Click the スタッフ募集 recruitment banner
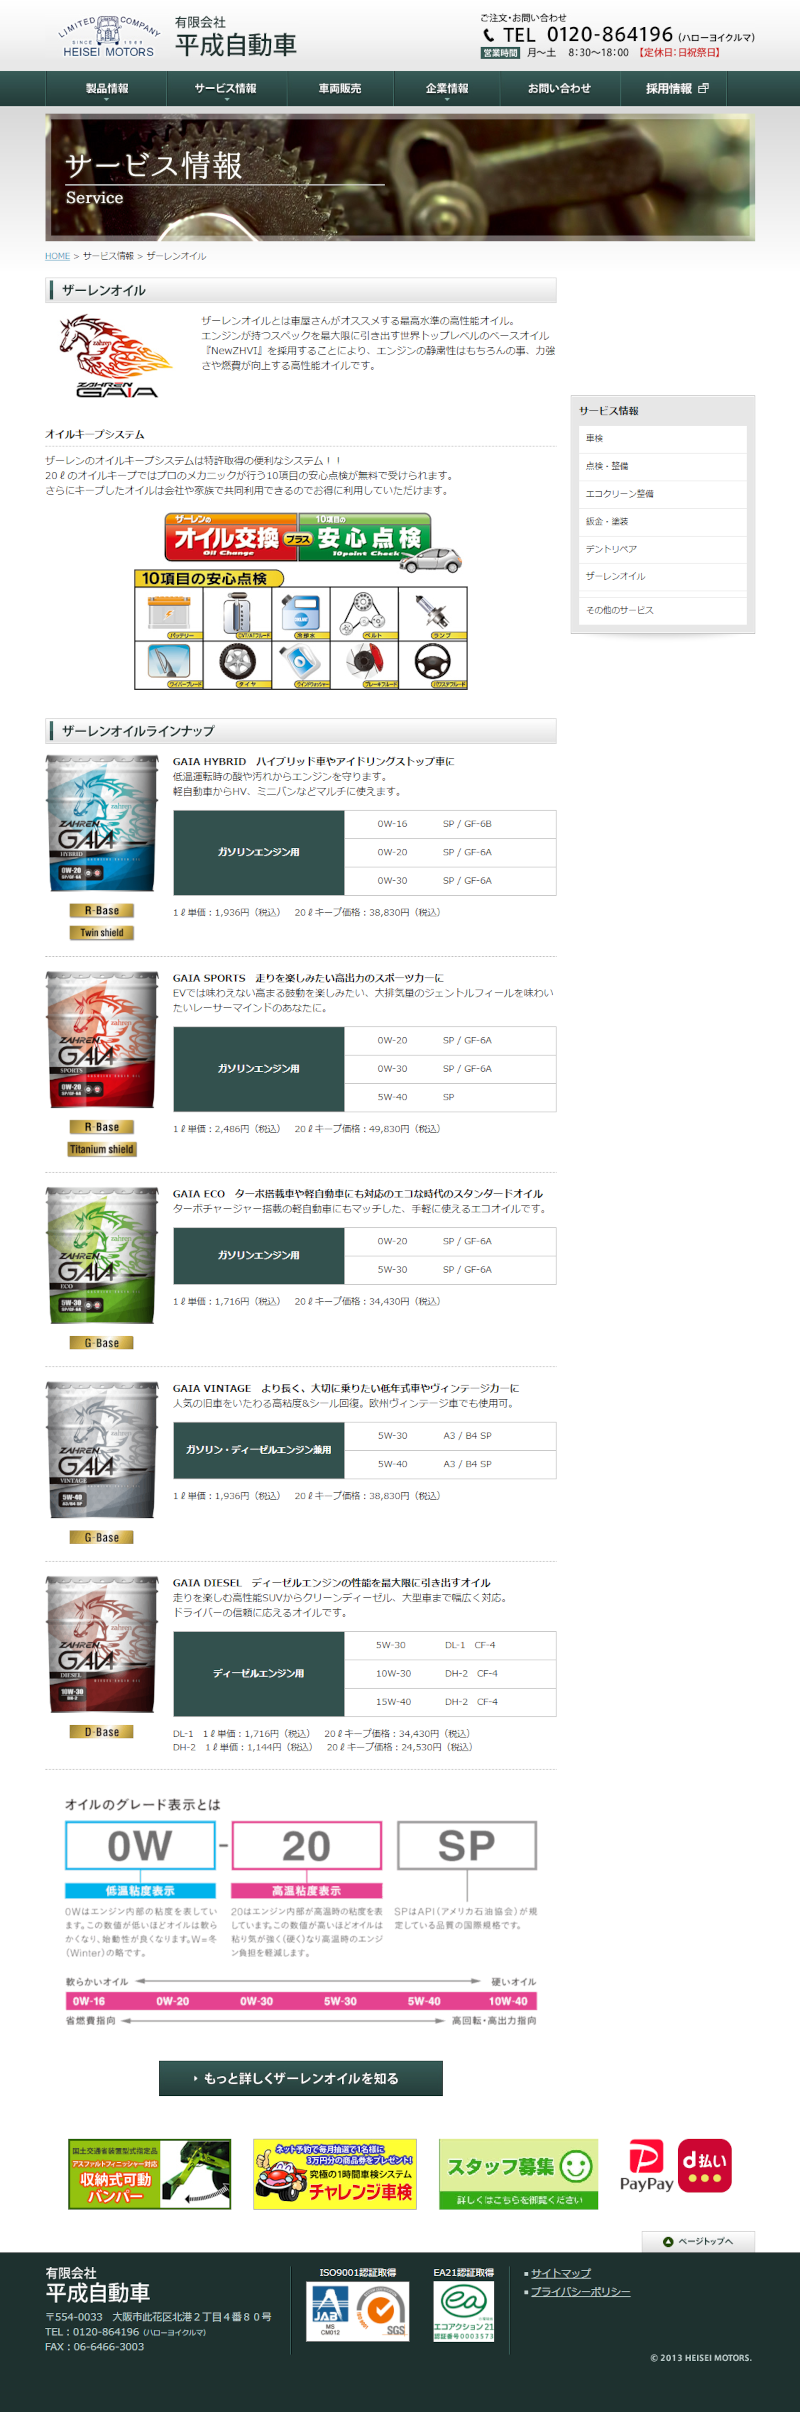 (x=518, y=2174)
